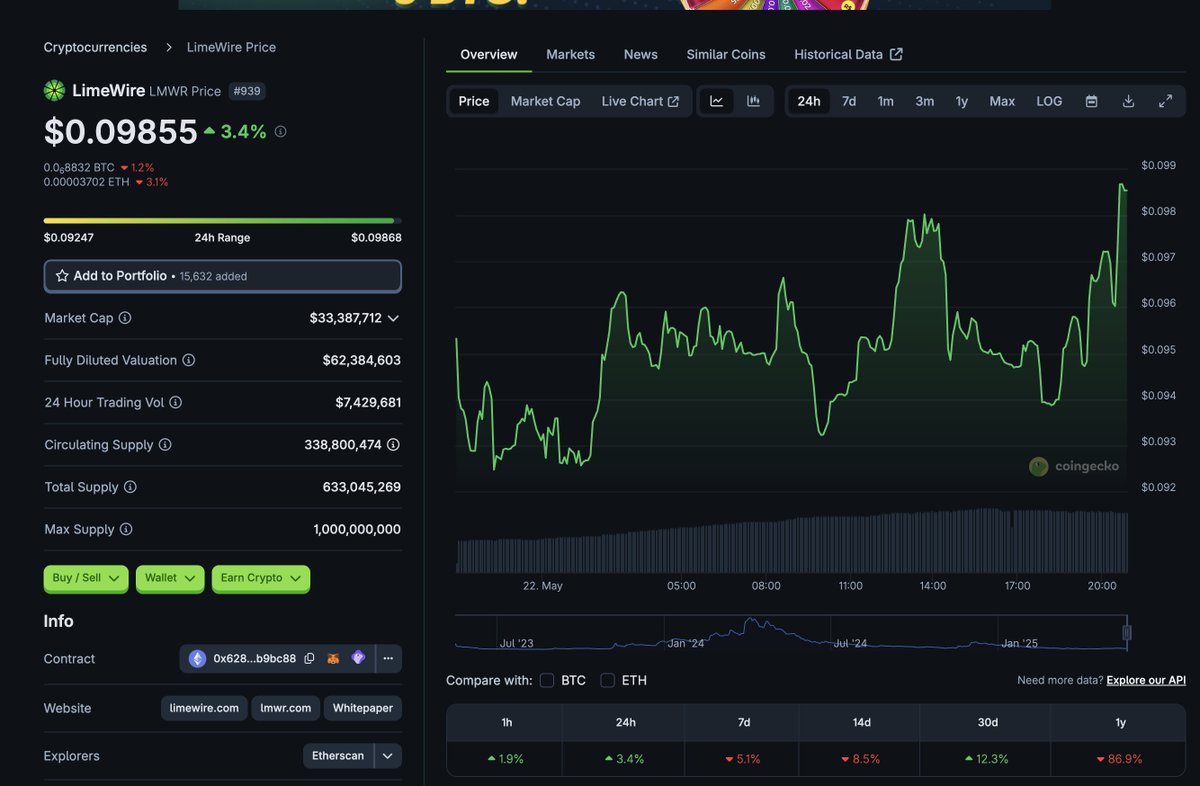This screenshot has width=1200, height=786.
Task: Select the 24h chart timeframe
Action: [x=809, y=101]
